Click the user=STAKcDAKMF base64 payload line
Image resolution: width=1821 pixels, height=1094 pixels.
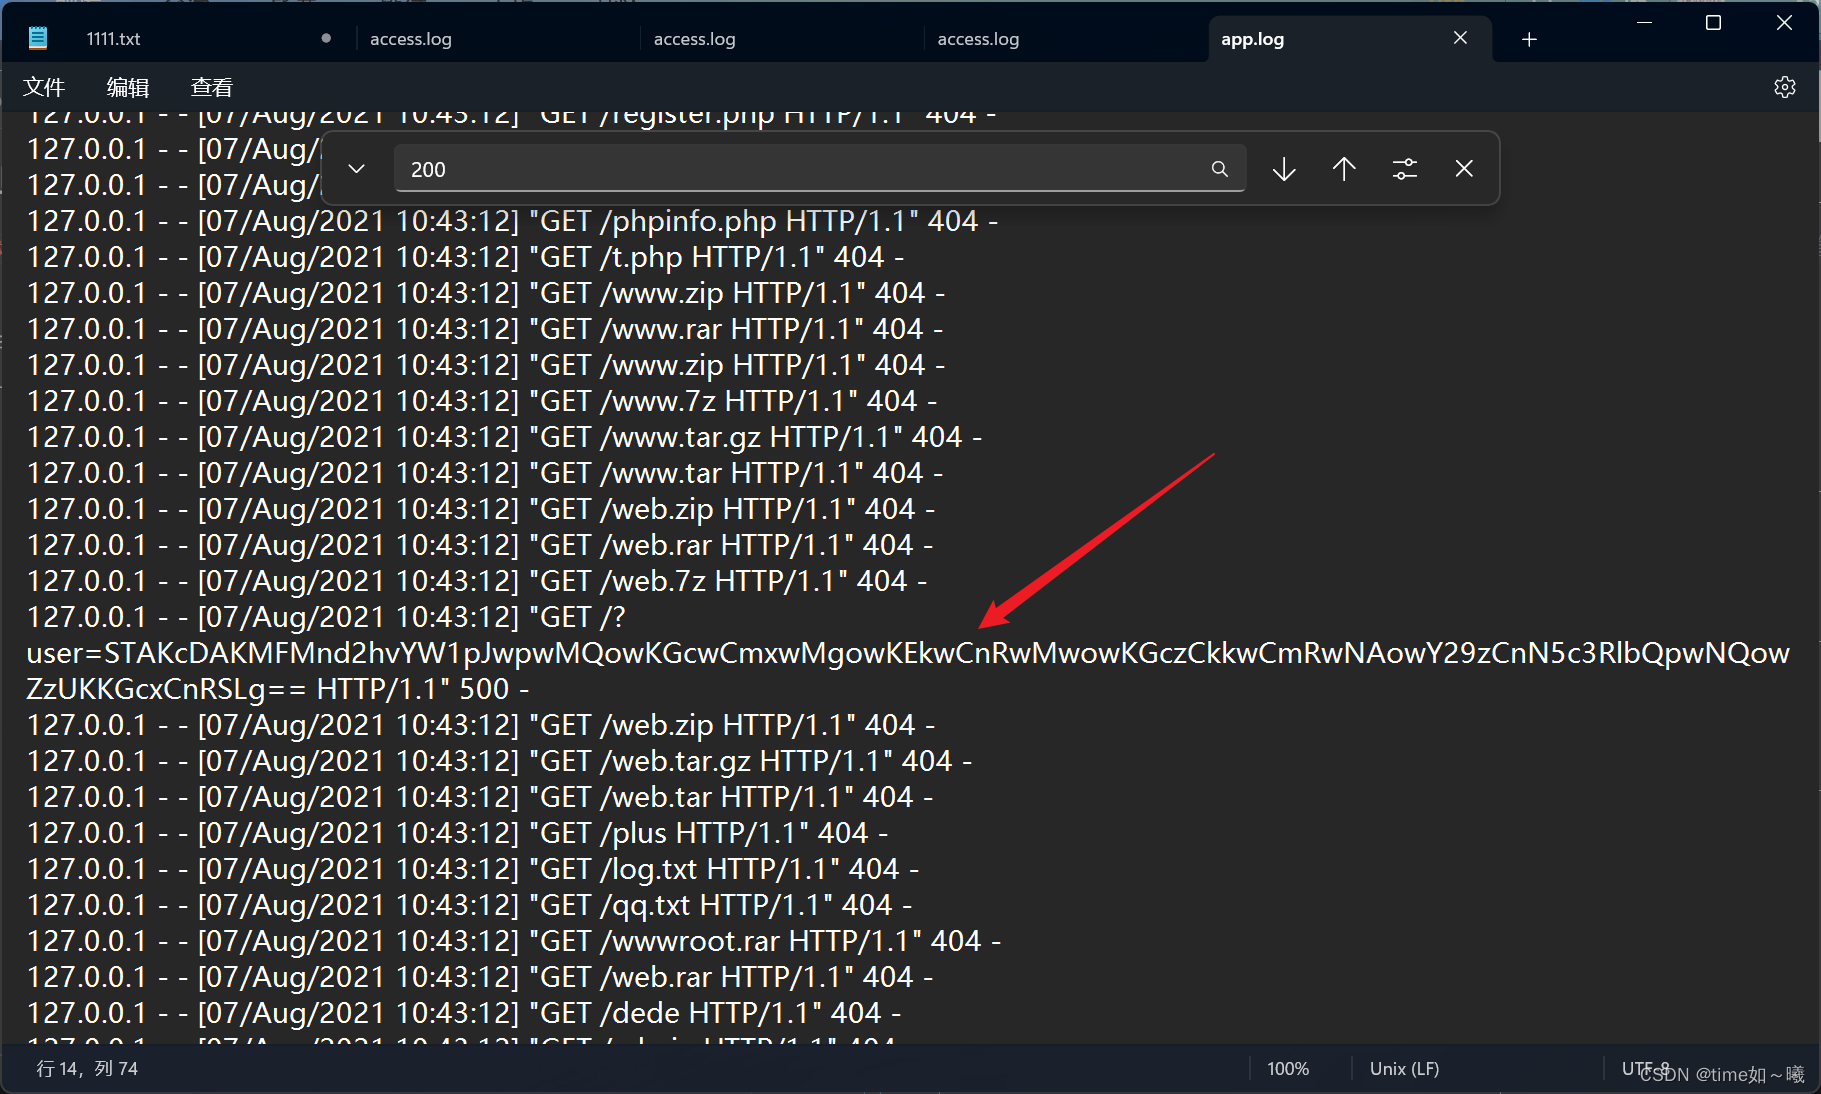pyautogui.click(x=908, y=653)
